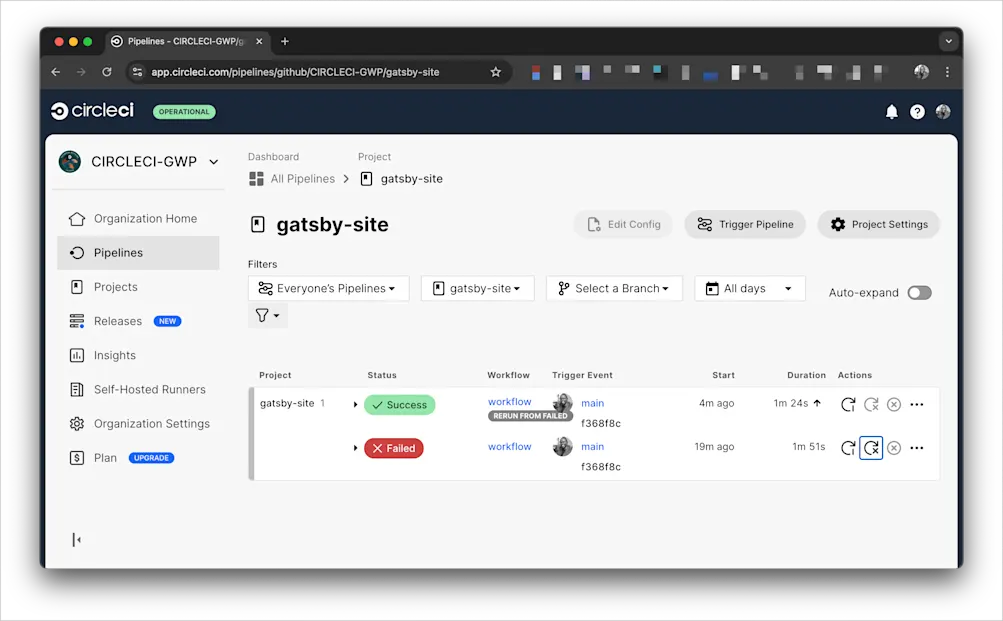Open Select a Branch dropdown

coord(614,288)
